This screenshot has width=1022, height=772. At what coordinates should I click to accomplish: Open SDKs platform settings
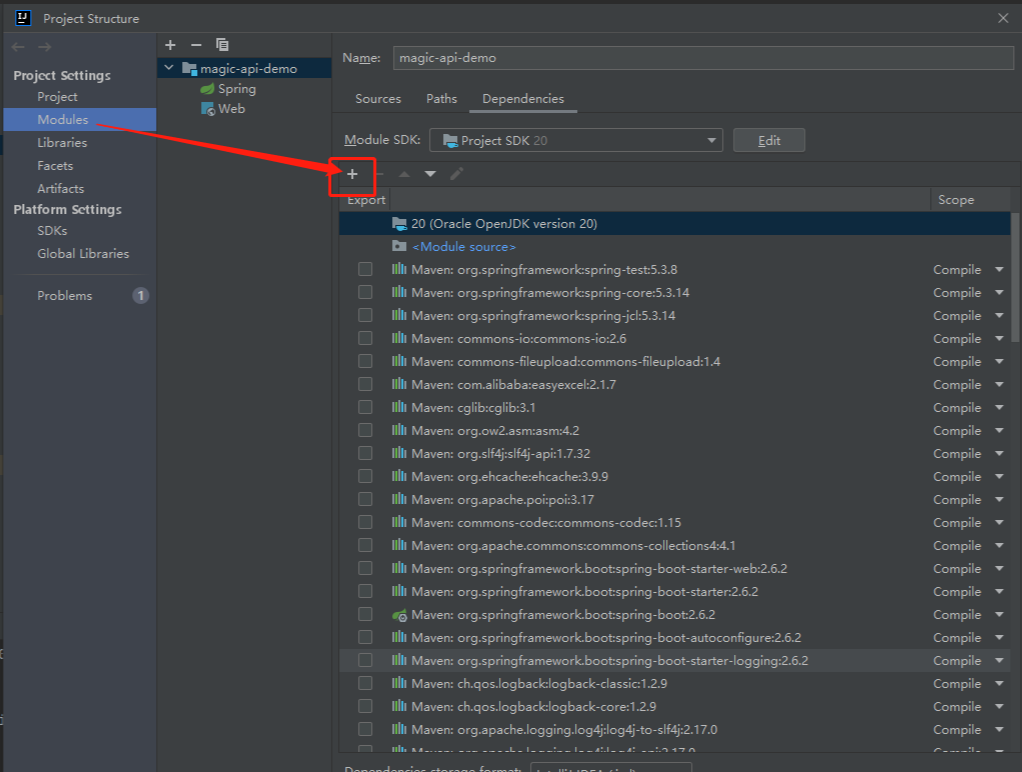click(x=52, y=231)
